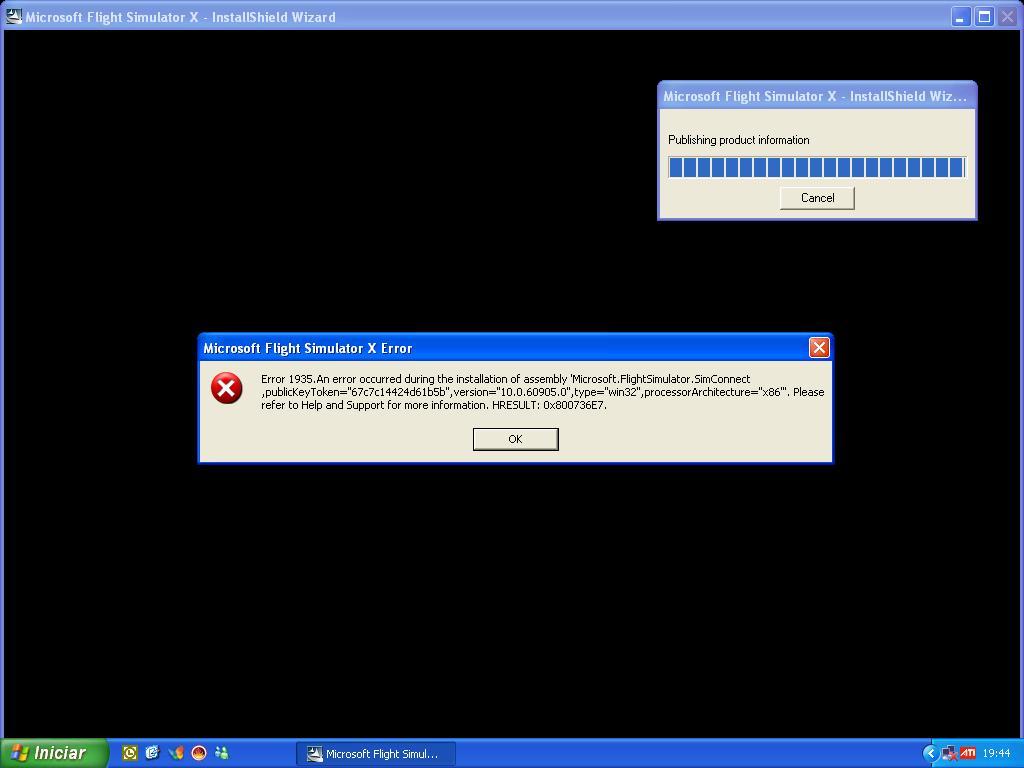Maximize the InstallShield Wizard main window
Viewport: 1024px width, 768px height.
point(984,16)
